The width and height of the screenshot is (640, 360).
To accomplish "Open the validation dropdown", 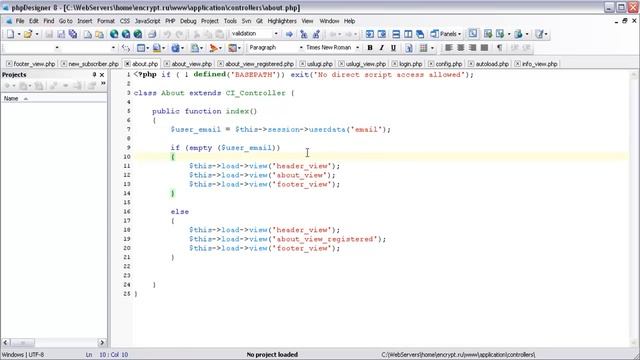I will point(276,34).
